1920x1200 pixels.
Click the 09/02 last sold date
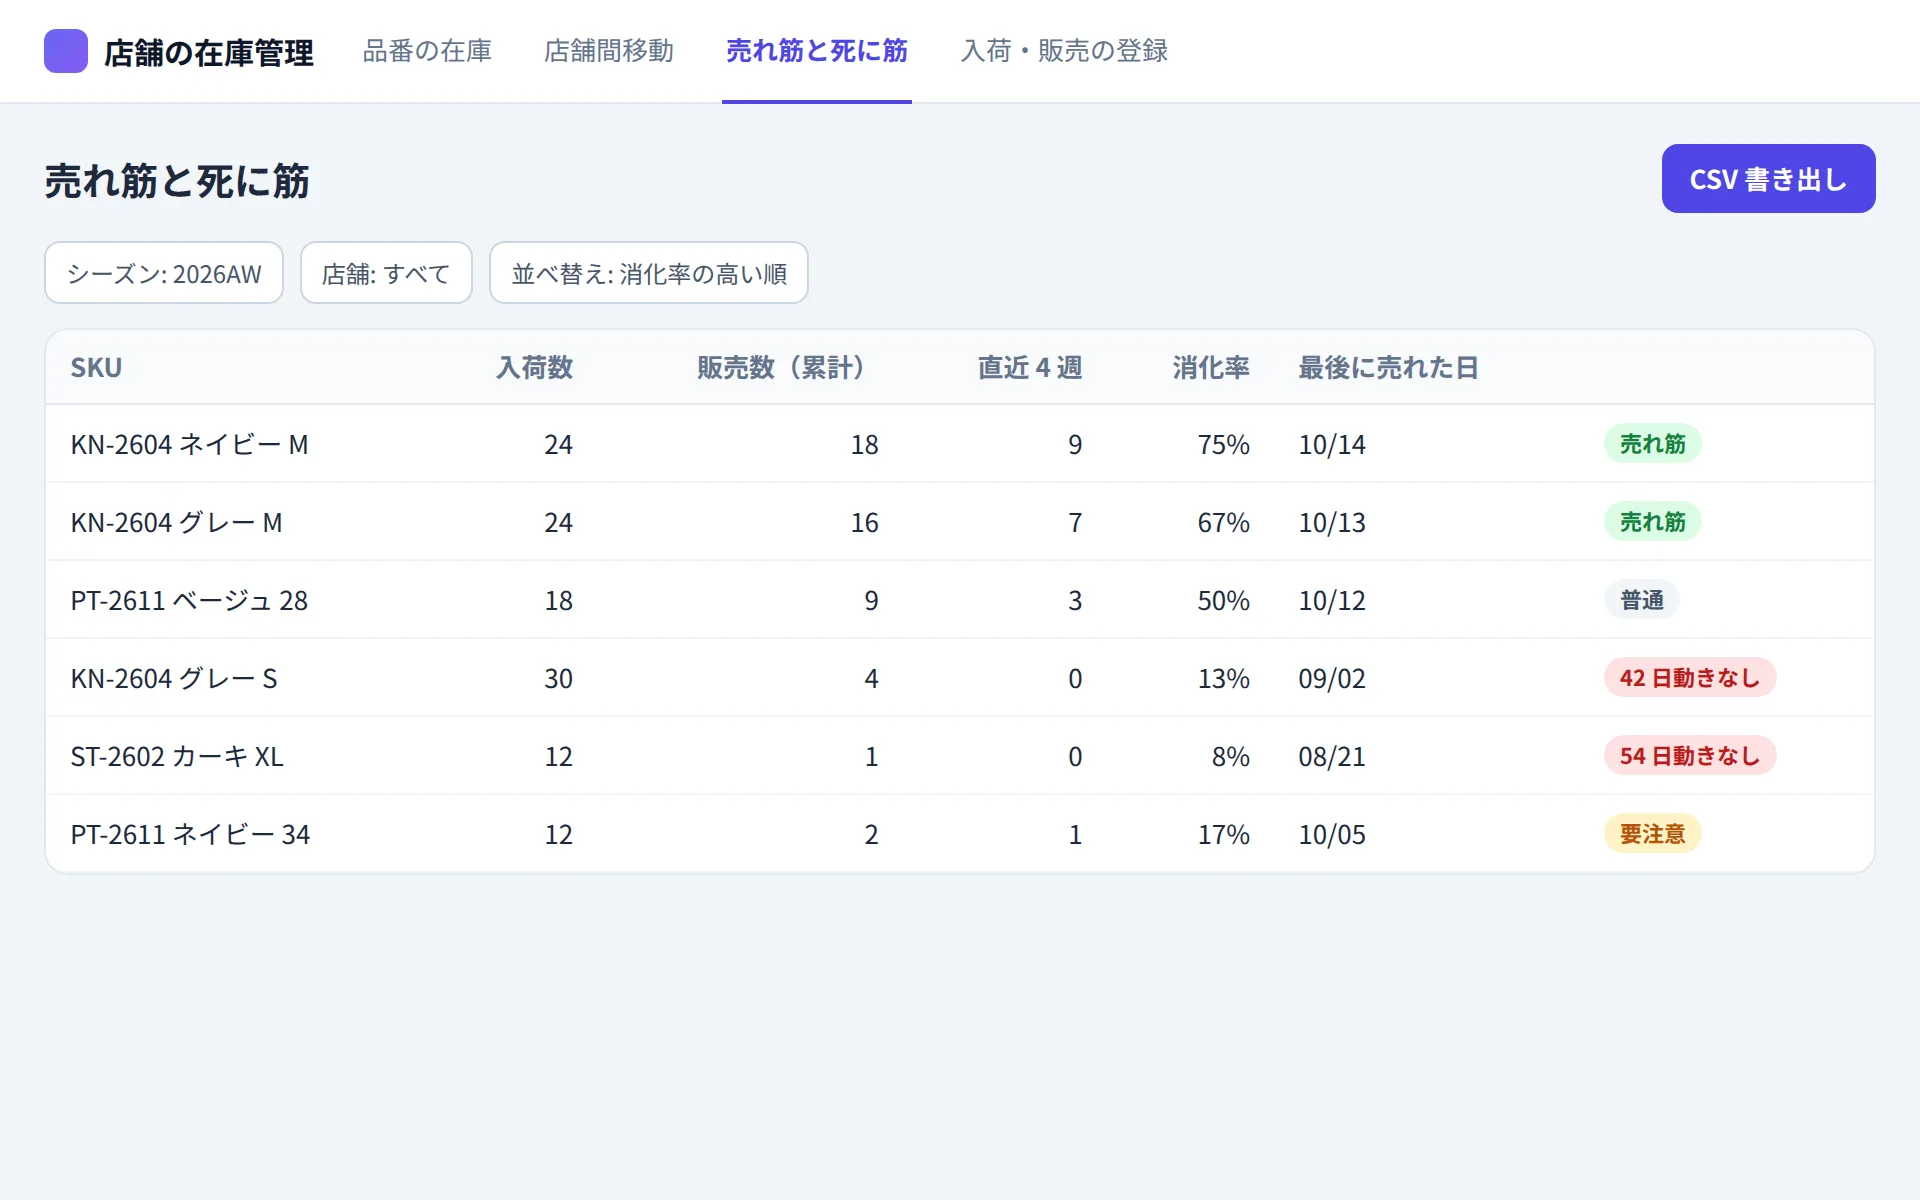click(1332, 679)
